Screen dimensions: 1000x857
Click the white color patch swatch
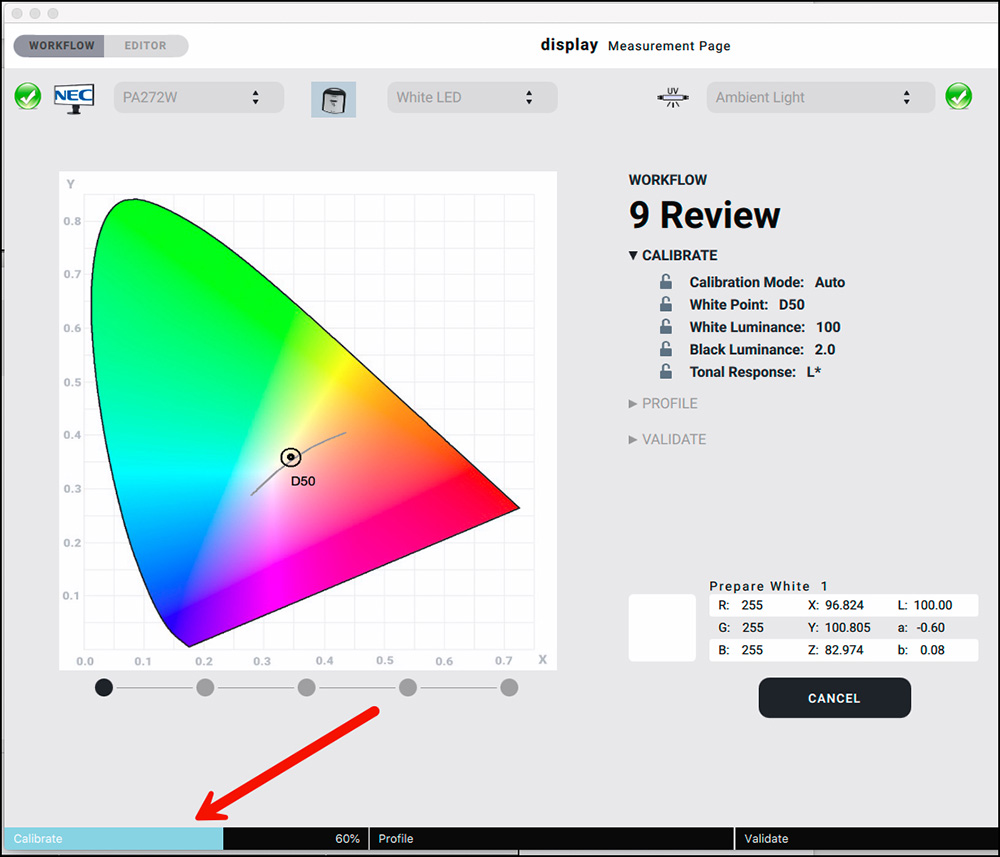662,627
